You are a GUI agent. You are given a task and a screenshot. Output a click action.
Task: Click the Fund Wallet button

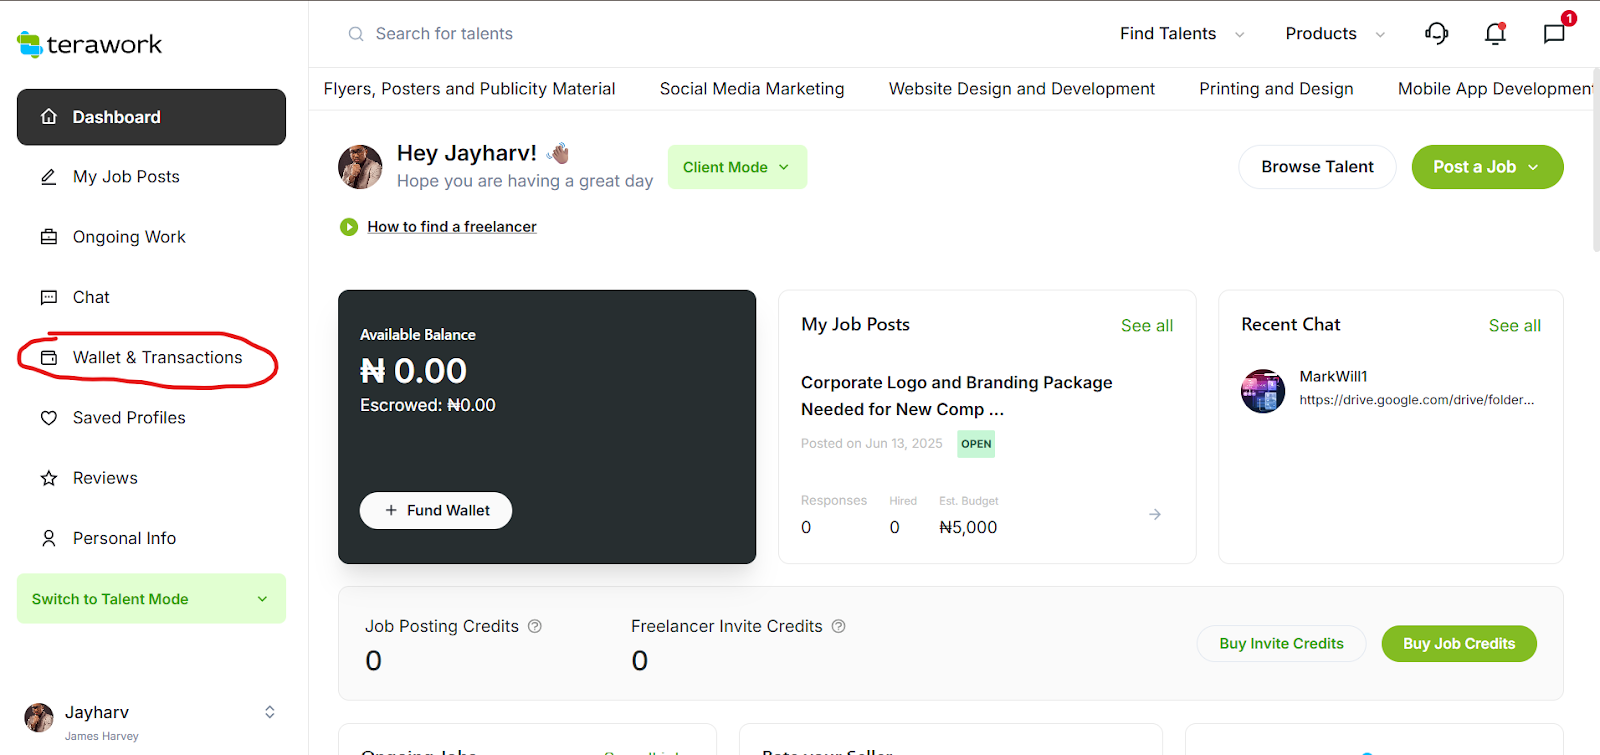(x=436, y=510)
